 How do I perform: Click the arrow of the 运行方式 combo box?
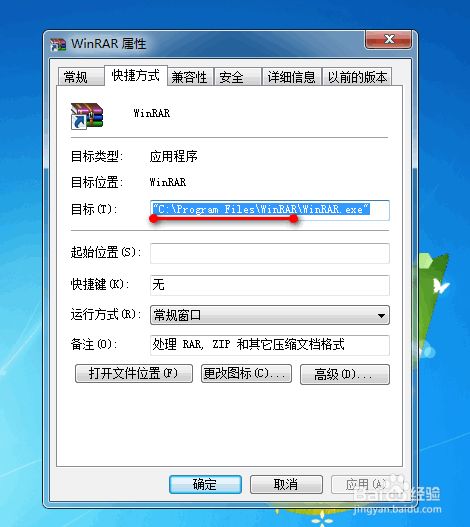click(381, 316)
